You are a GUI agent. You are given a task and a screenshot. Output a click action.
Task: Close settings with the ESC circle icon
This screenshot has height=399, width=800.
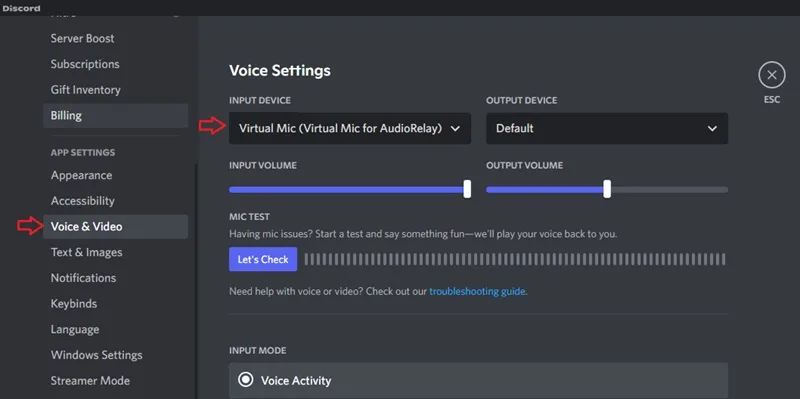tap(771, 76)
